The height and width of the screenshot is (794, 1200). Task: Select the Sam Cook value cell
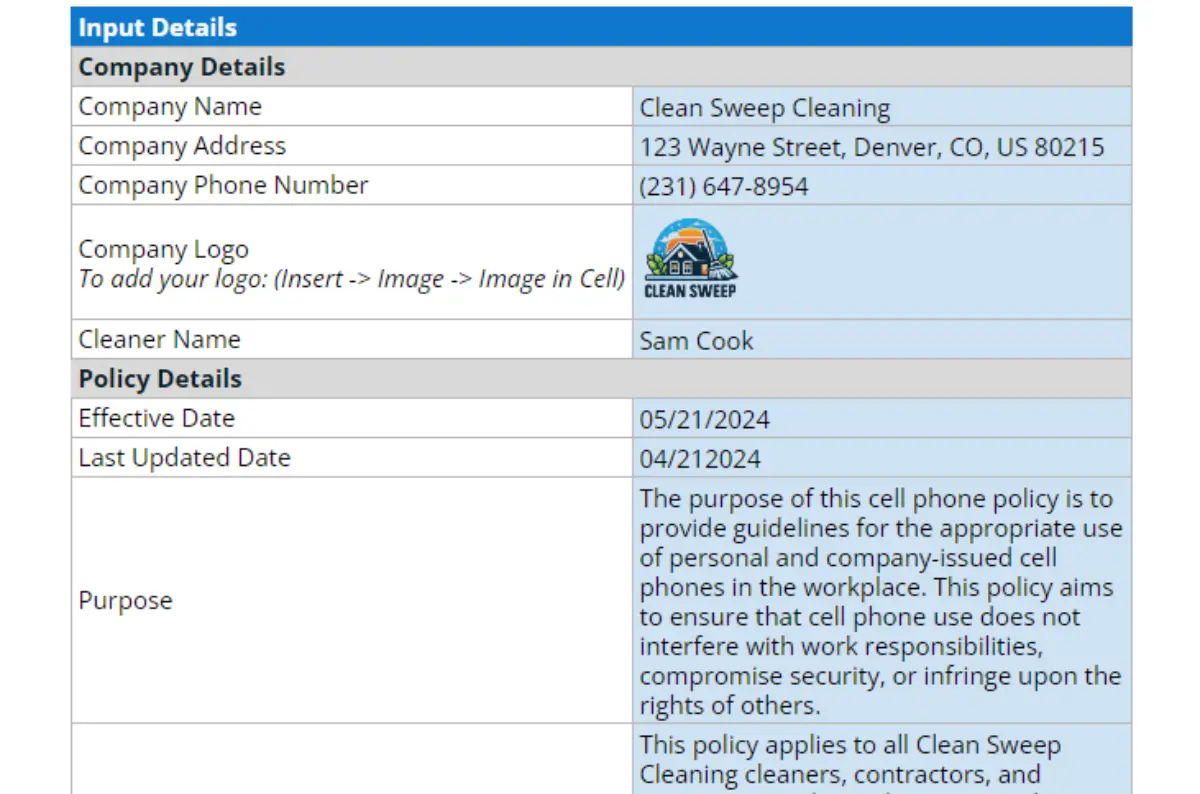[x=881, y=340]
